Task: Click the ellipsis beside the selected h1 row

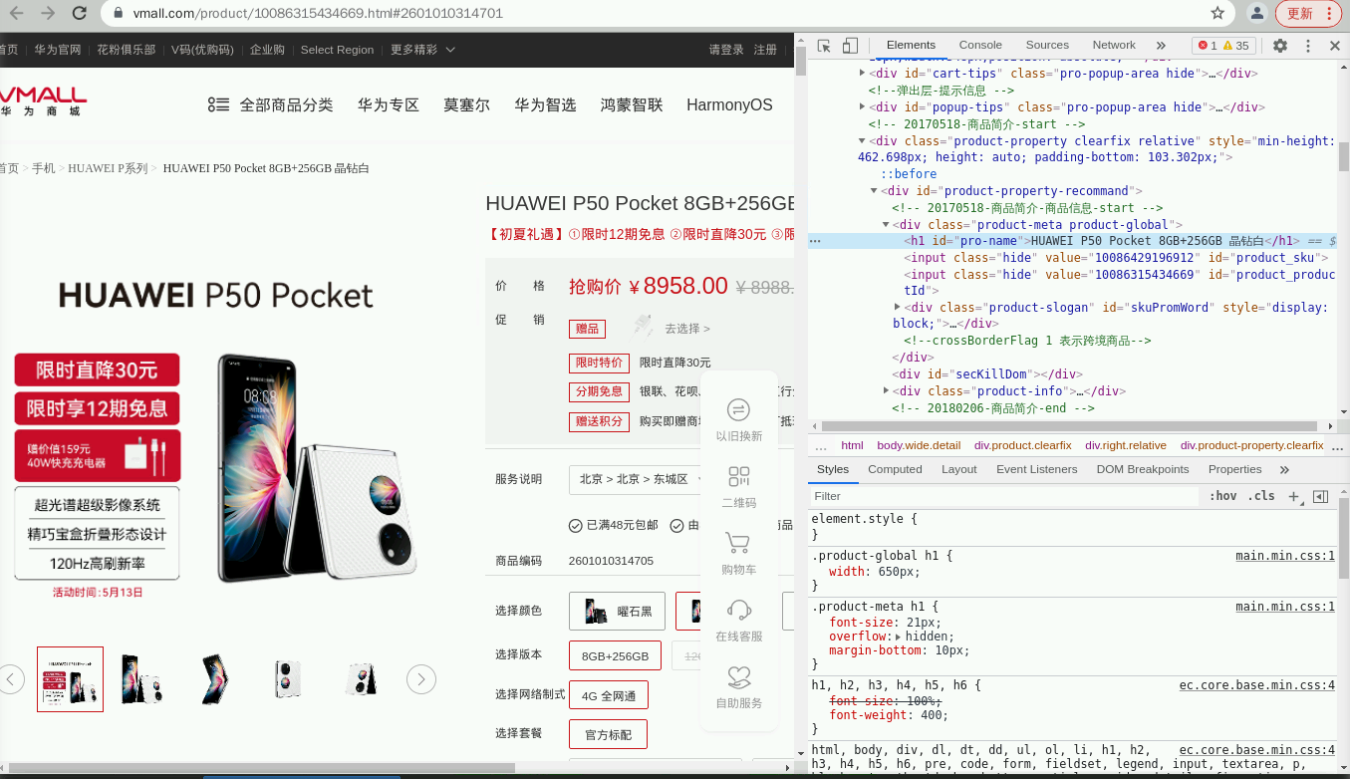Action: click(815, 241)
